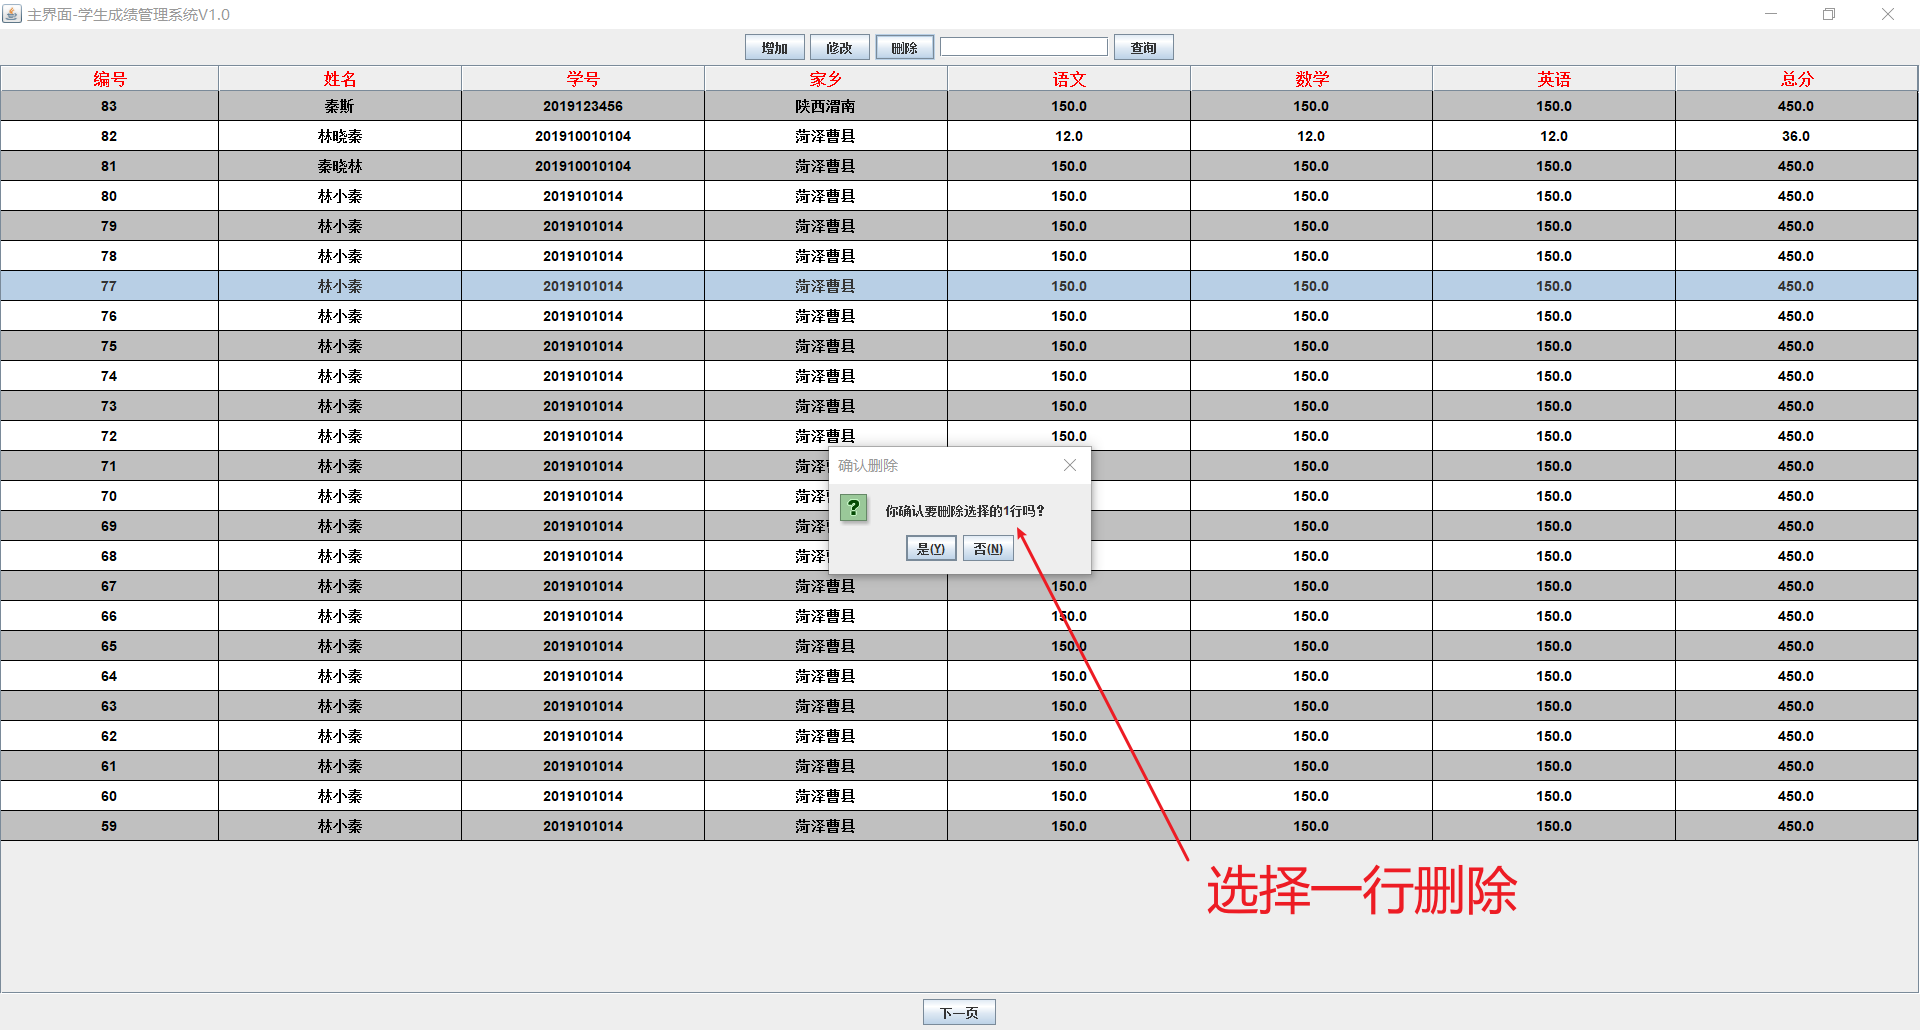
Task: Click the 查询 (Query) button
Action: click(x=1143, y=48)
